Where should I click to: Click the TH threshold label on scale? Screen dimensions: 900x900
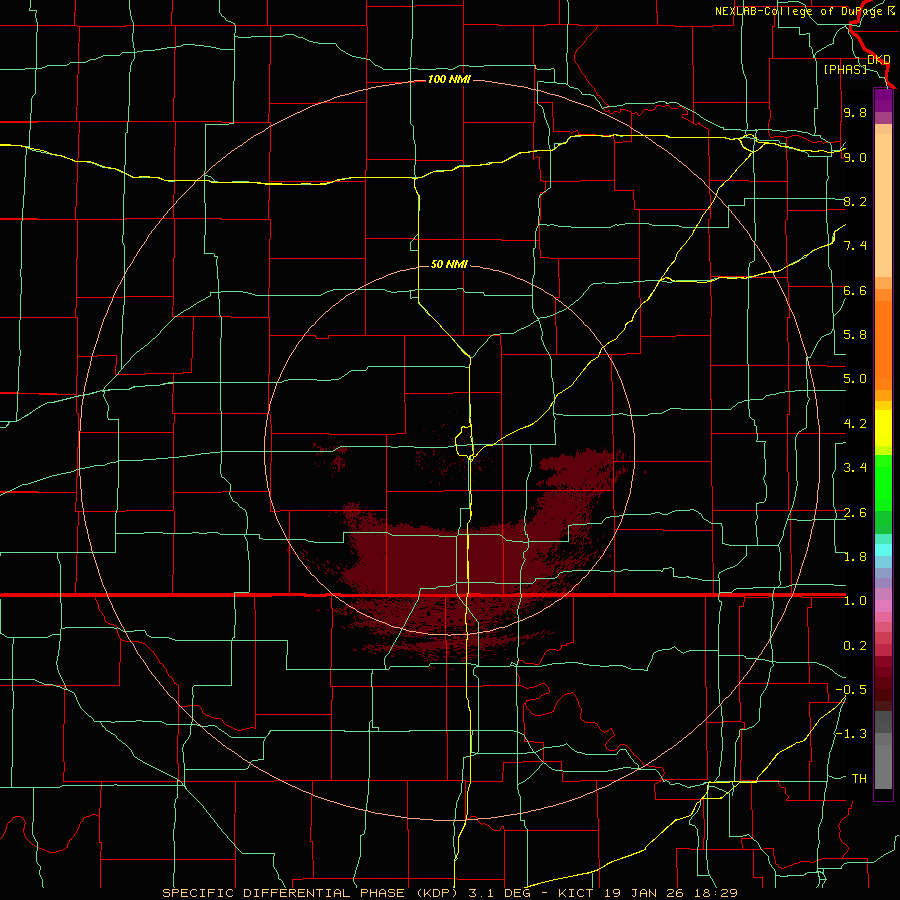tap(859, 779)
